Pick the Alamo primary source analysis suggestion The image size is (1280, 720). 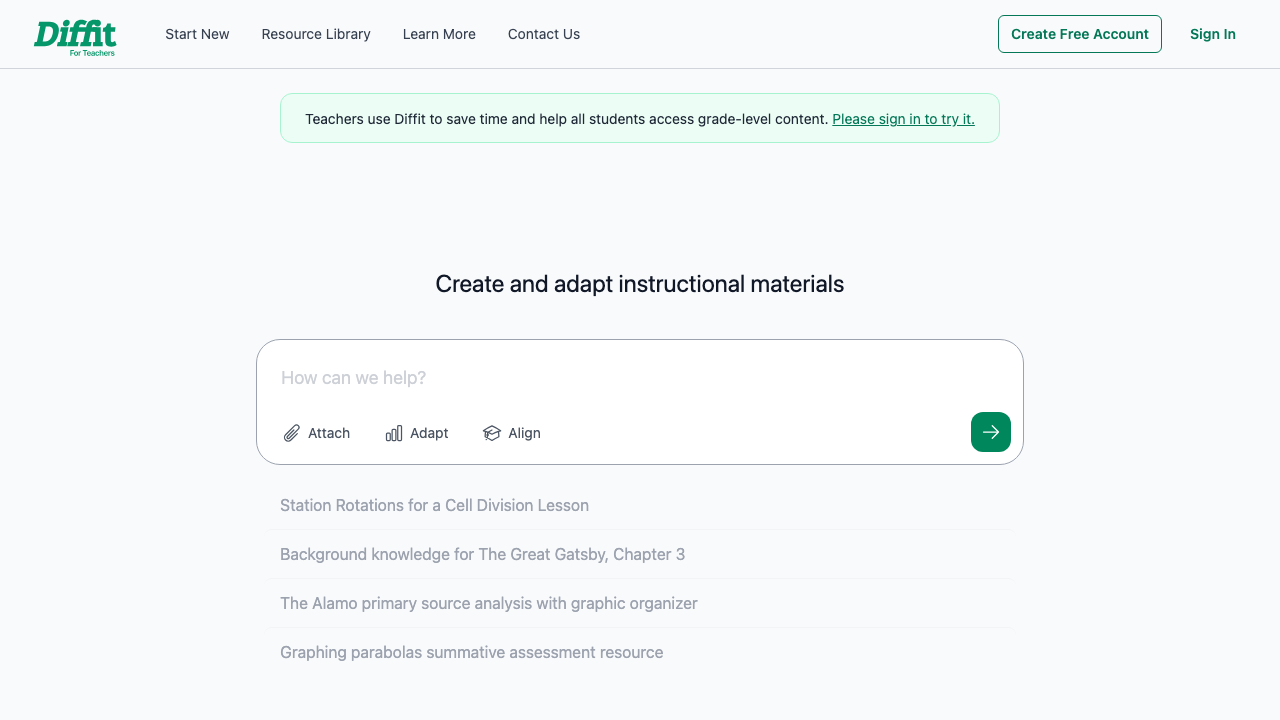488,604
